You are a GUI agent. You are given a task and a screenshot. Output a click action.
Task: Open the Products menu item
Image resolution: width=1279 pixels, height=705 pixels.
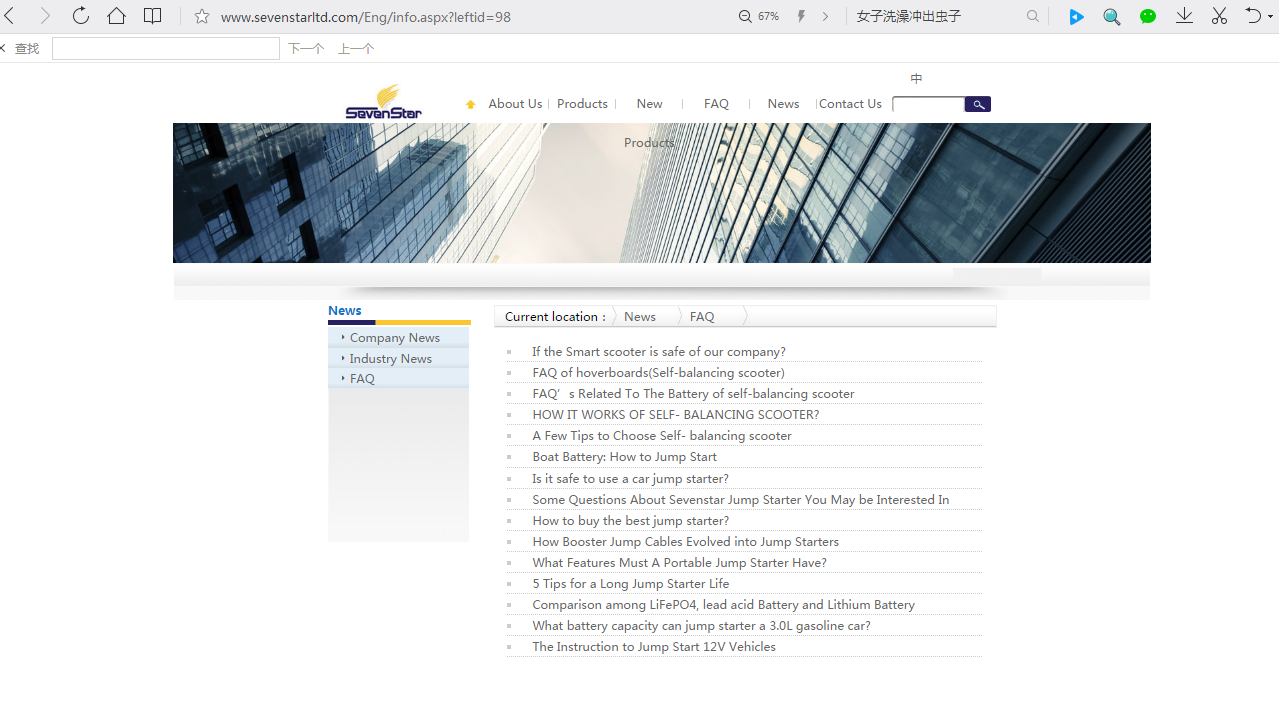point(582,104)
